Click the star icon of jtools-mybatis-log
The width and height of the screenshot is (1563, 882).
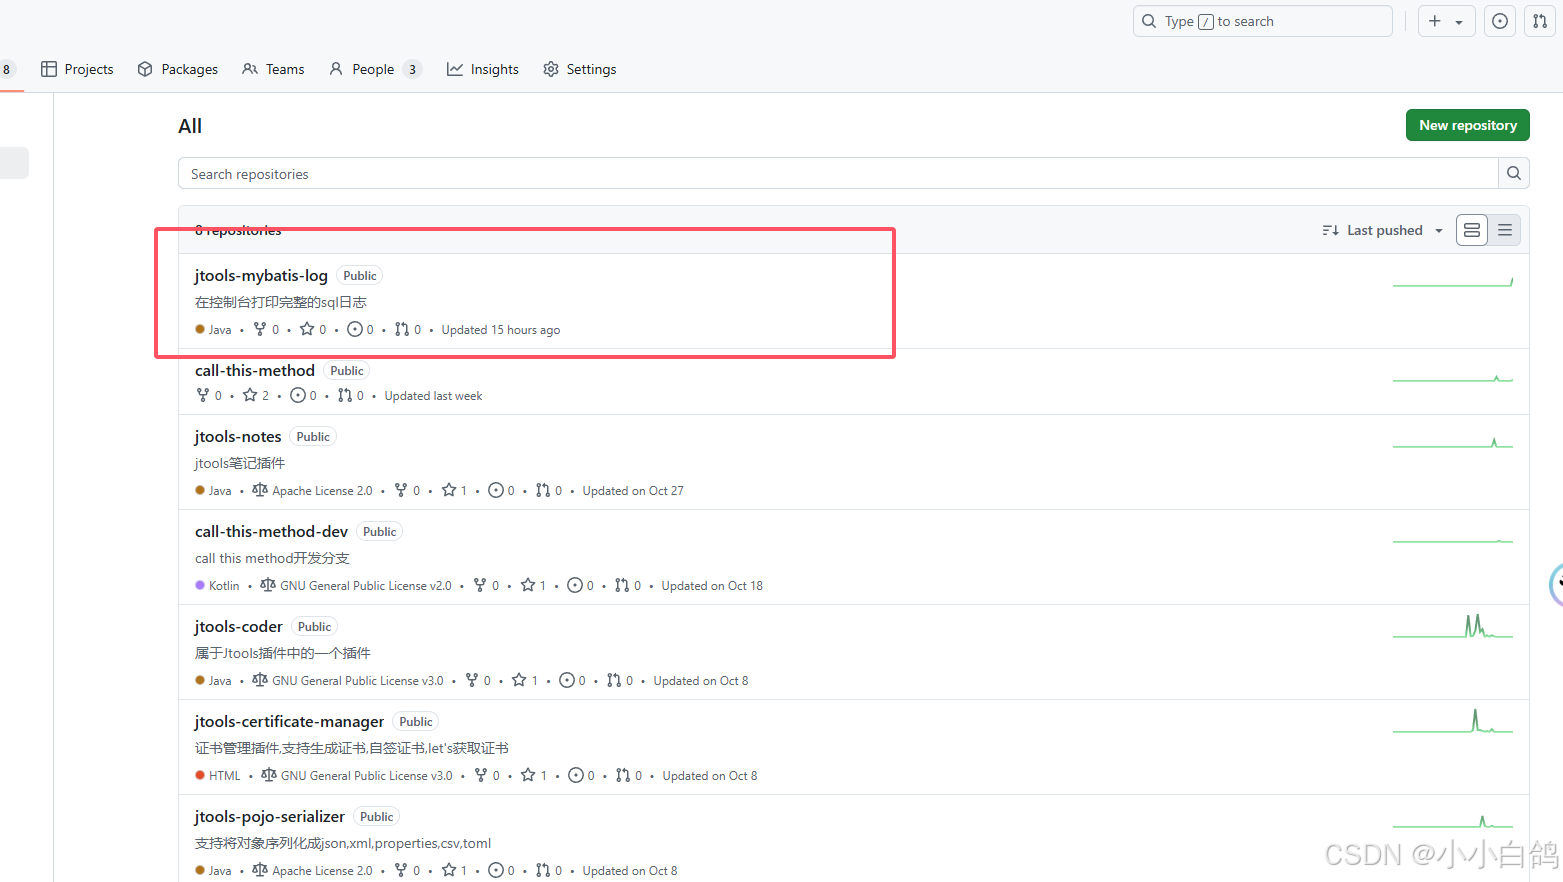point(307,329)
